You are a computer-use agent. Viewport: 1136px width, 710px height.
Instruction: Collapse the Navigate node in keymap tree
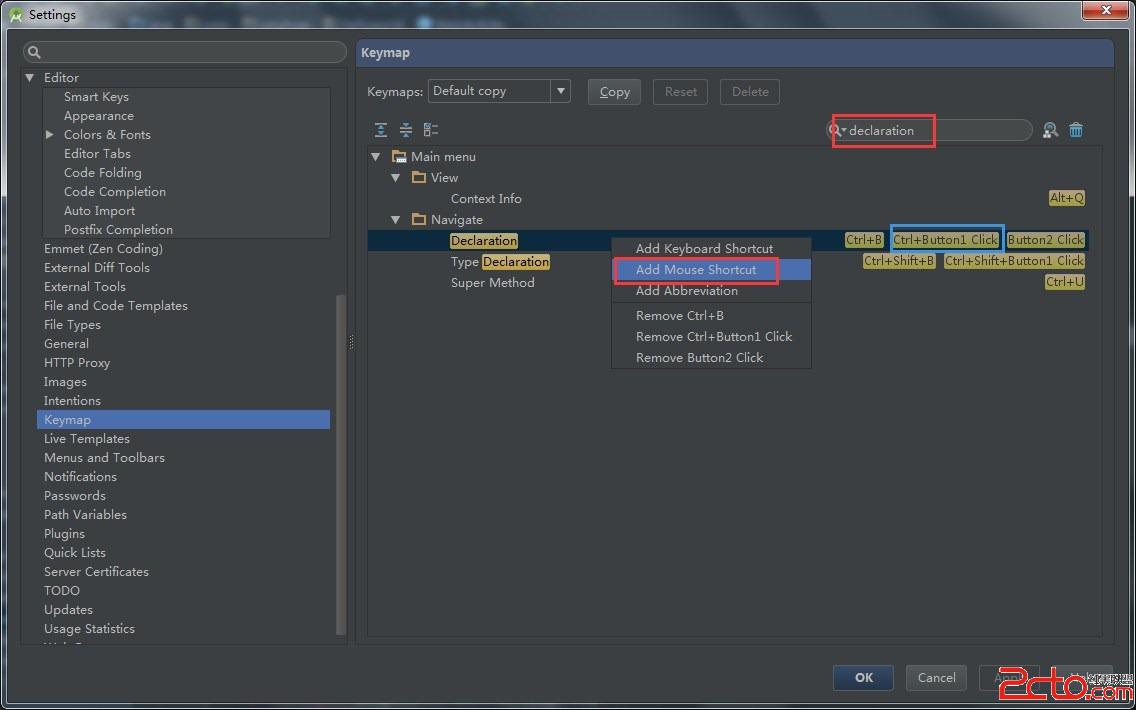pos(395,220)
